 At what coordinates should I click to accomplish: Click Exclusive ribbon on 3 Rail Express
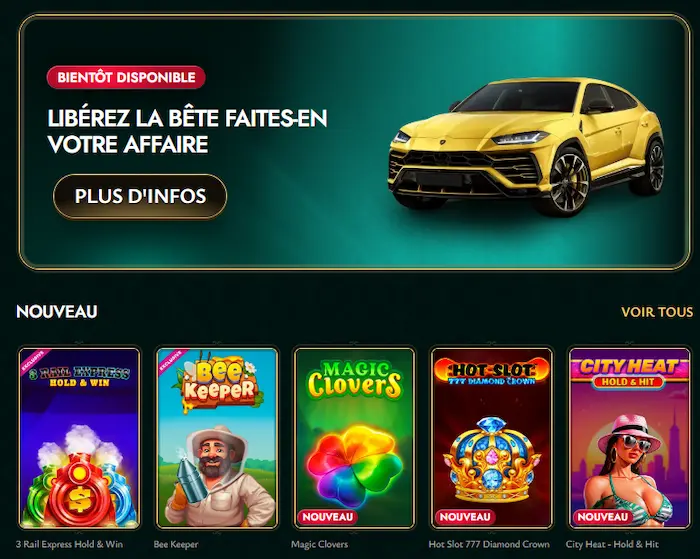tap(33, 362)
